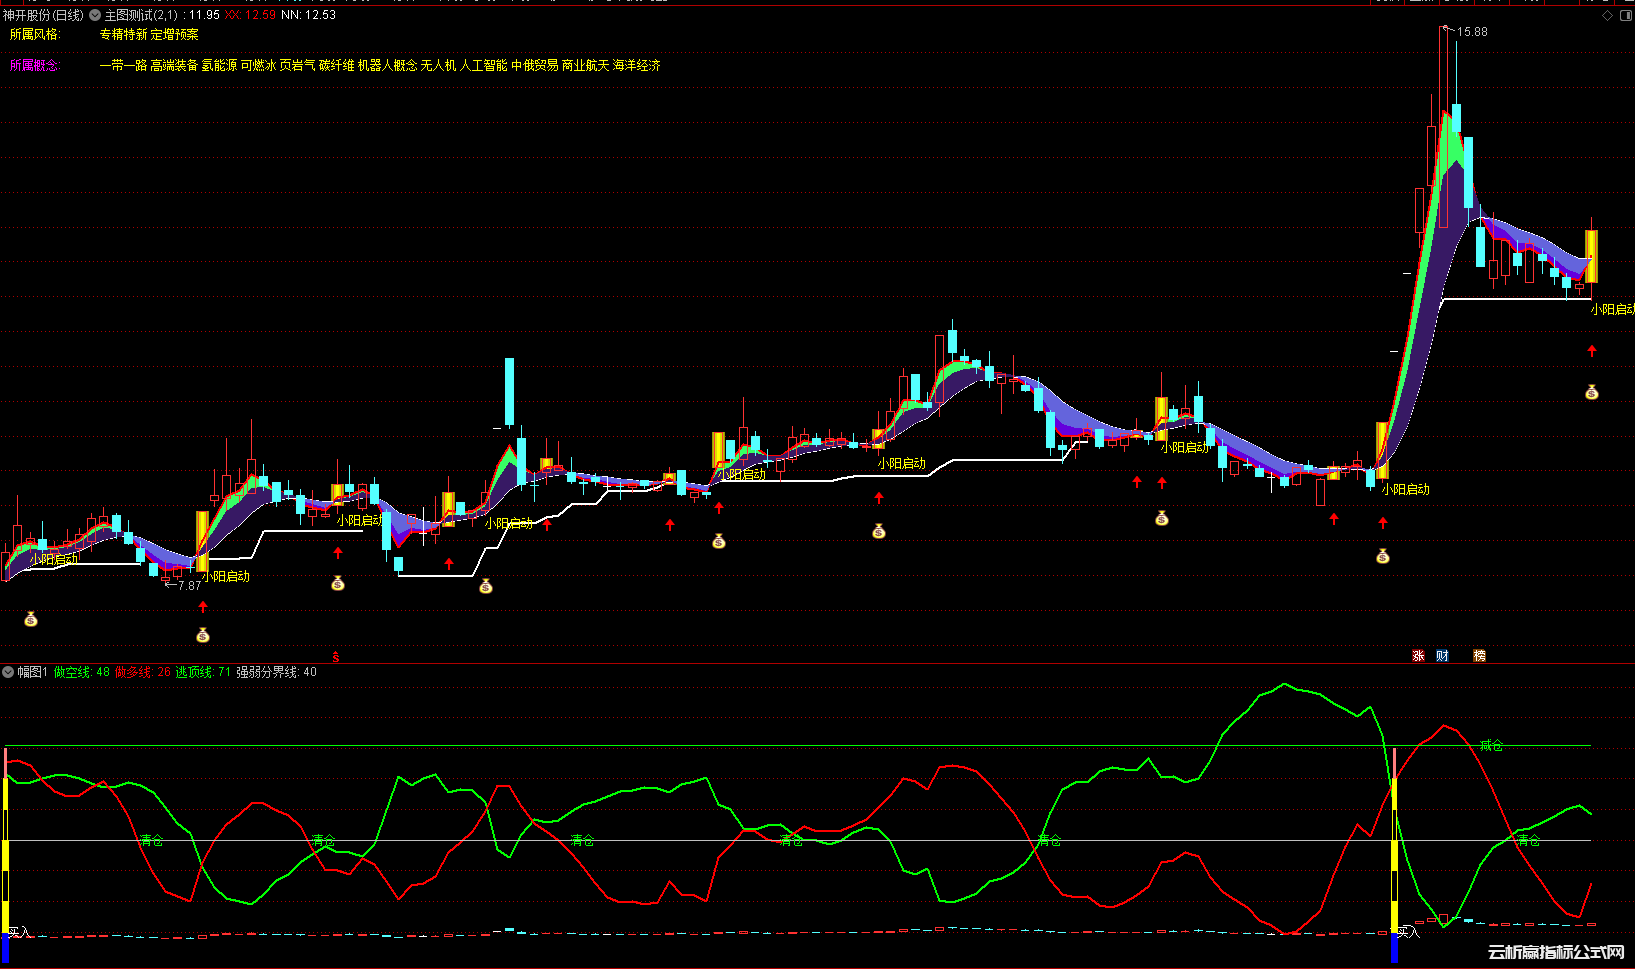Click the 7.87 low price label

tap(189, 586)
